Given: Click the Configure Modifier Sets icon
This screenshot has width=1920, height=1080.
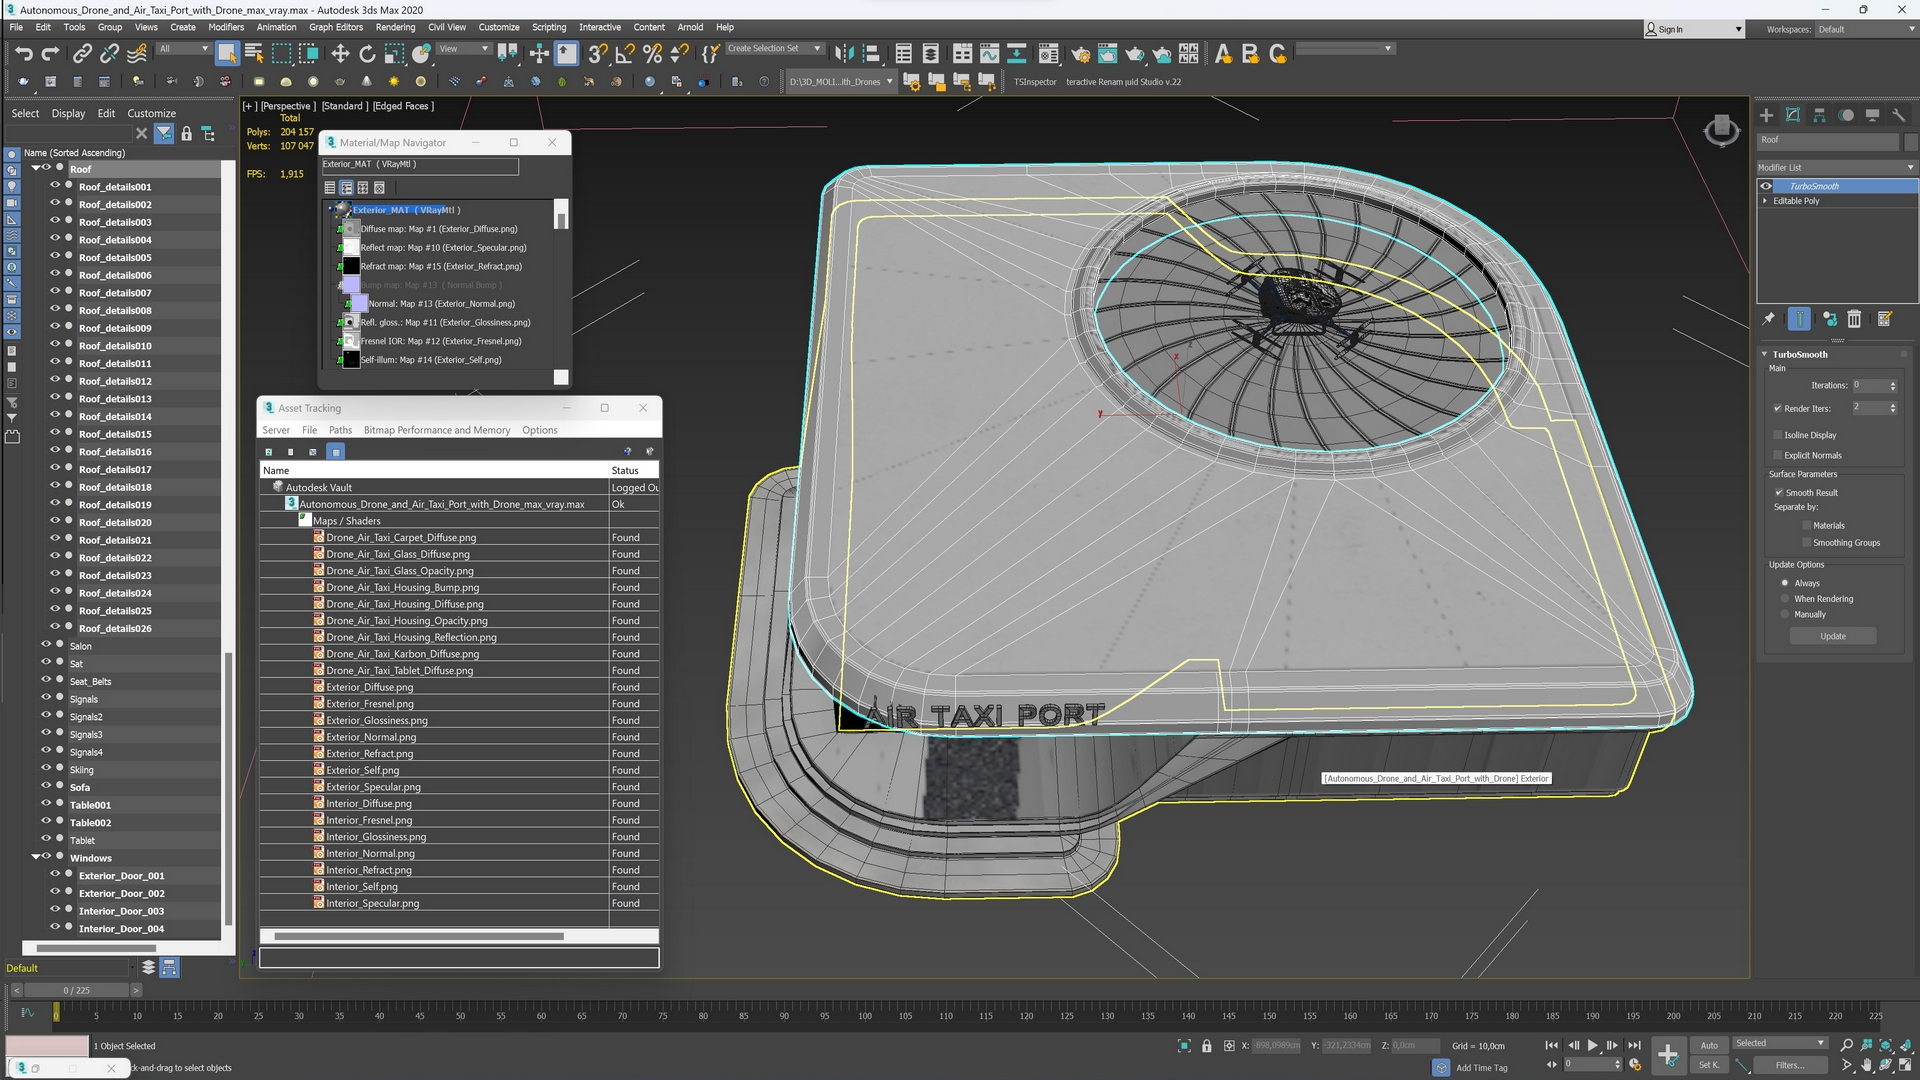Looking at the screenshot, I should pyautogui.click(x=1884, y=319).
